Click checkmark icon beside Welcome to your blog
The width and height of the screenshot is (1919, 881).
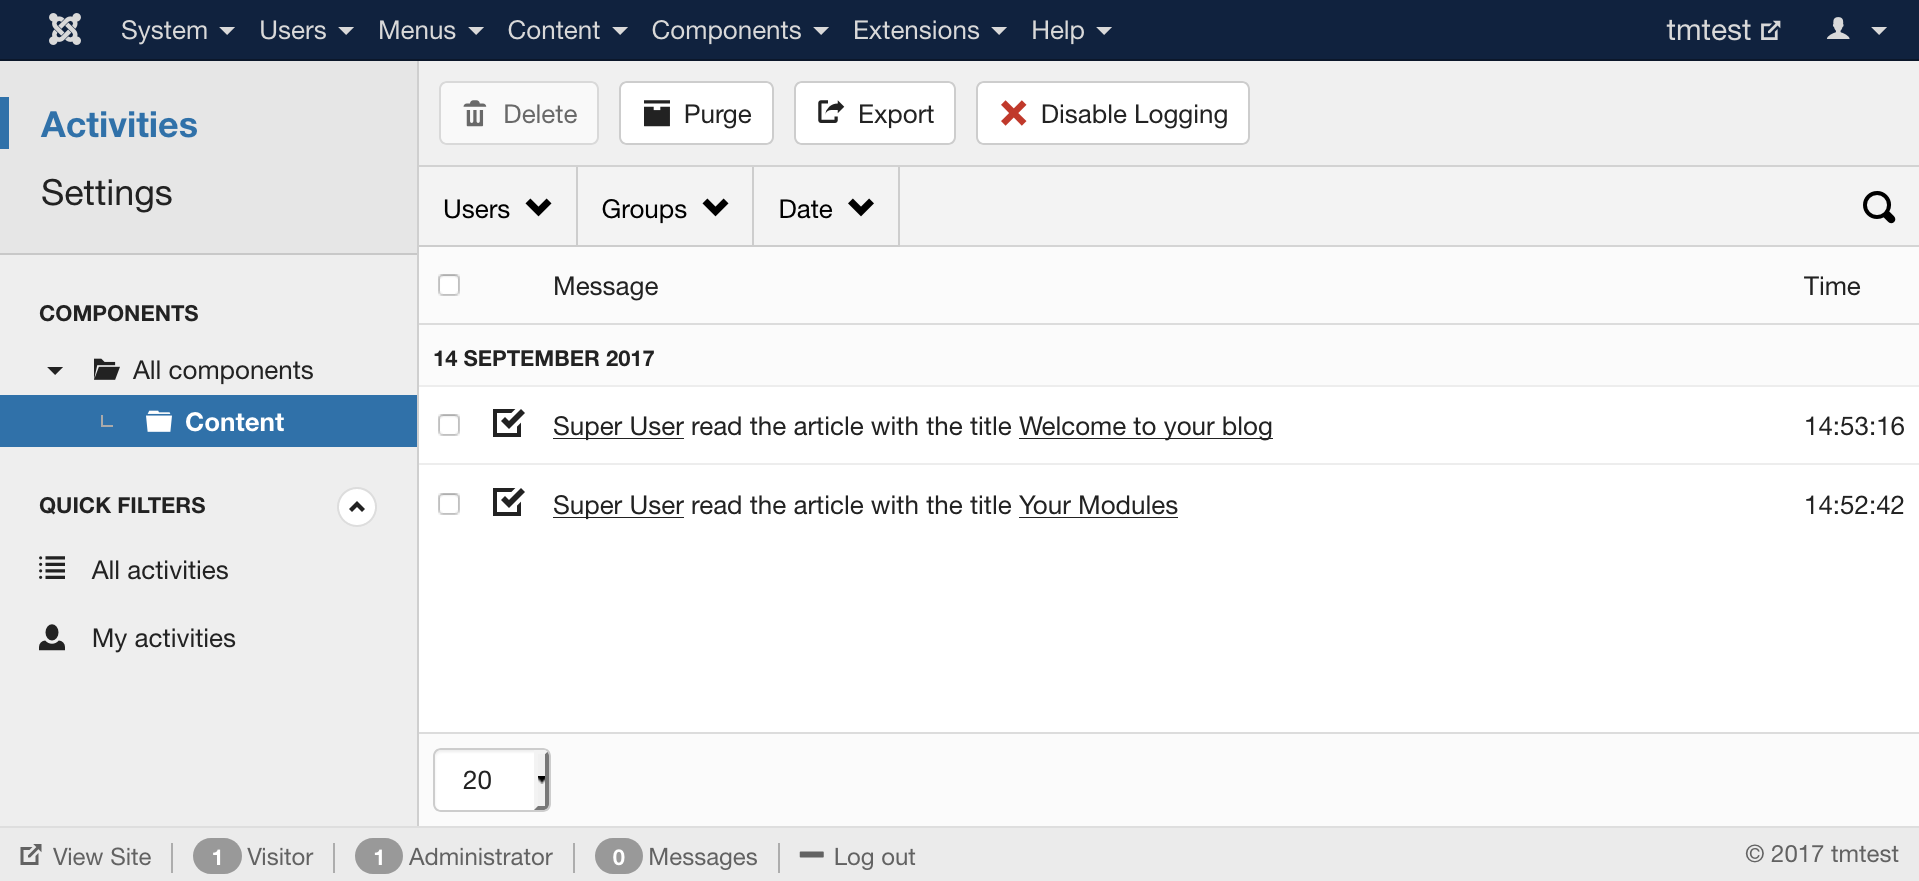(508, 423)
